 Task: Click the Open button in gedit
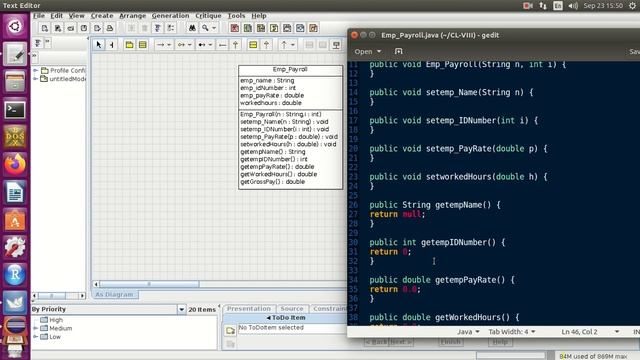pos(363,51)
